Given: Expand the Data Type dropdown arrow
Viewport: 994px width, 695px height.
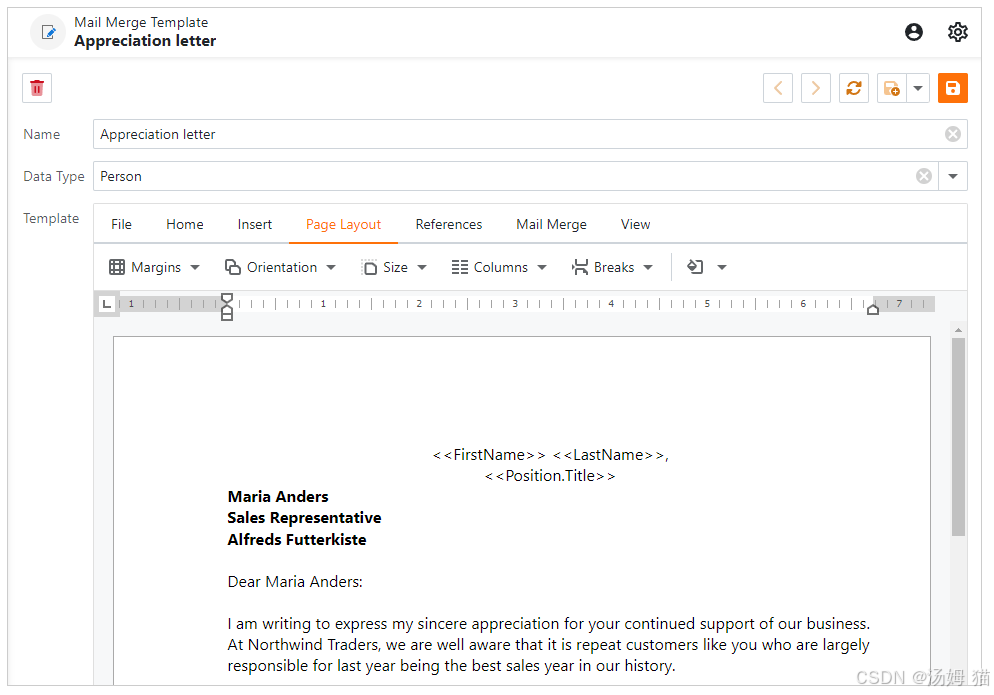Looking at the screenshot, I should coord(953,176).
